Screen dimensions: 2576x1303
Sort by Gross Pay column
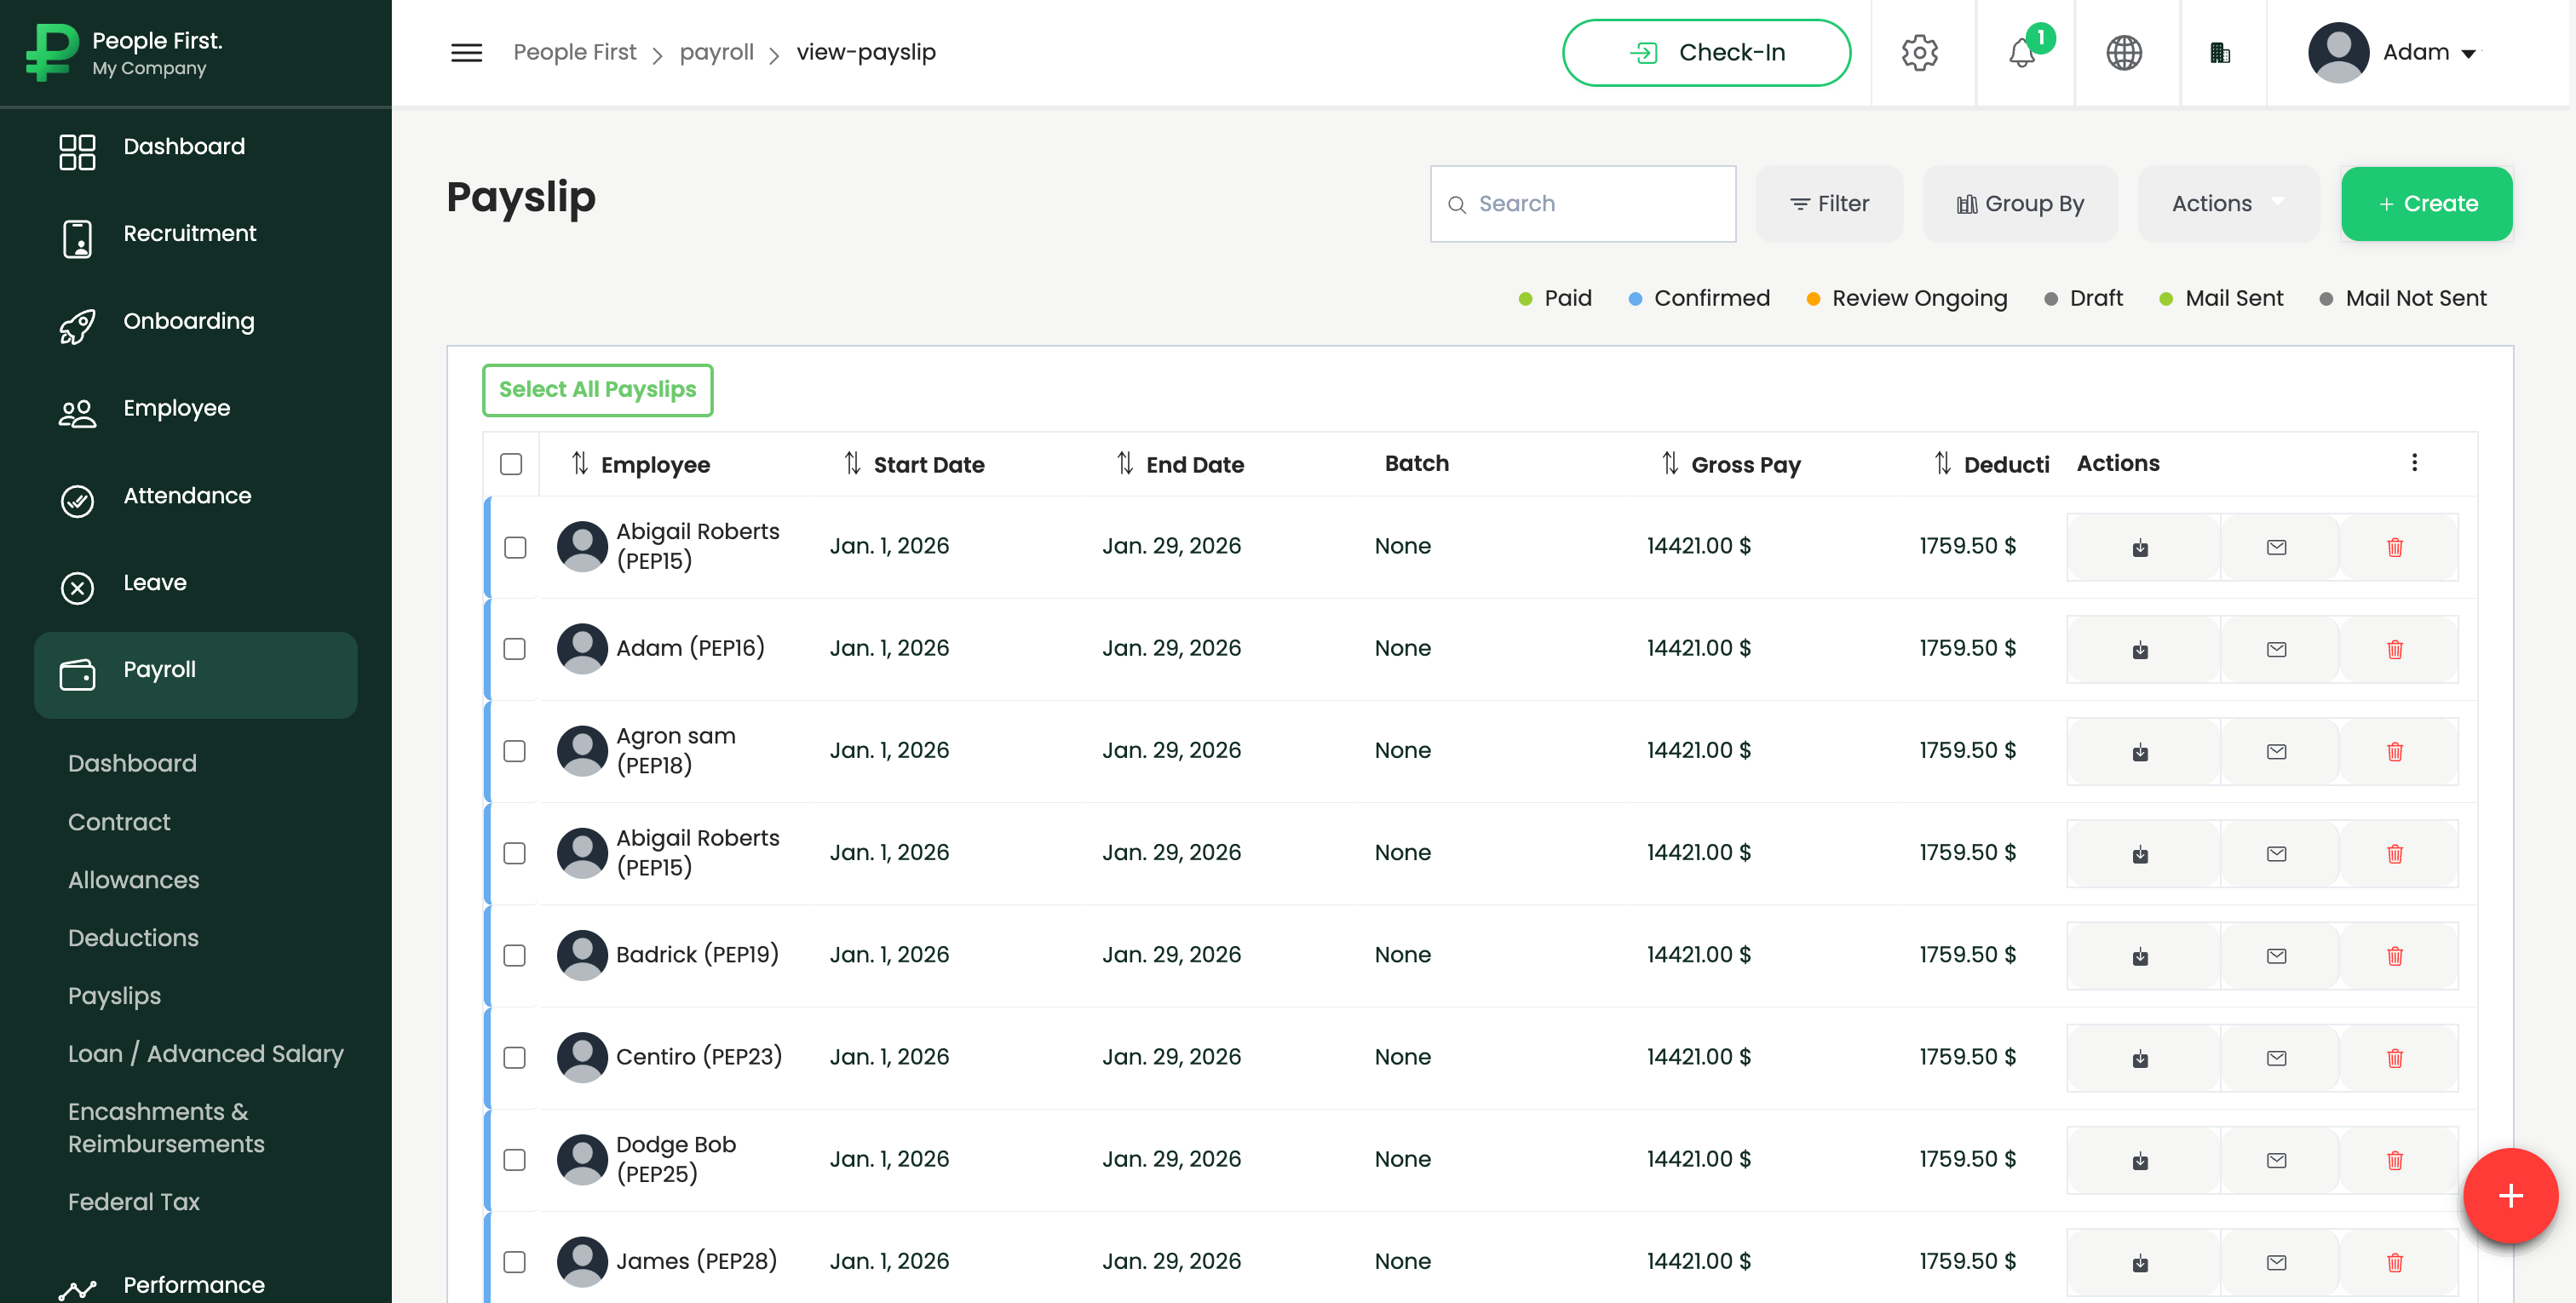(1669, 464)
